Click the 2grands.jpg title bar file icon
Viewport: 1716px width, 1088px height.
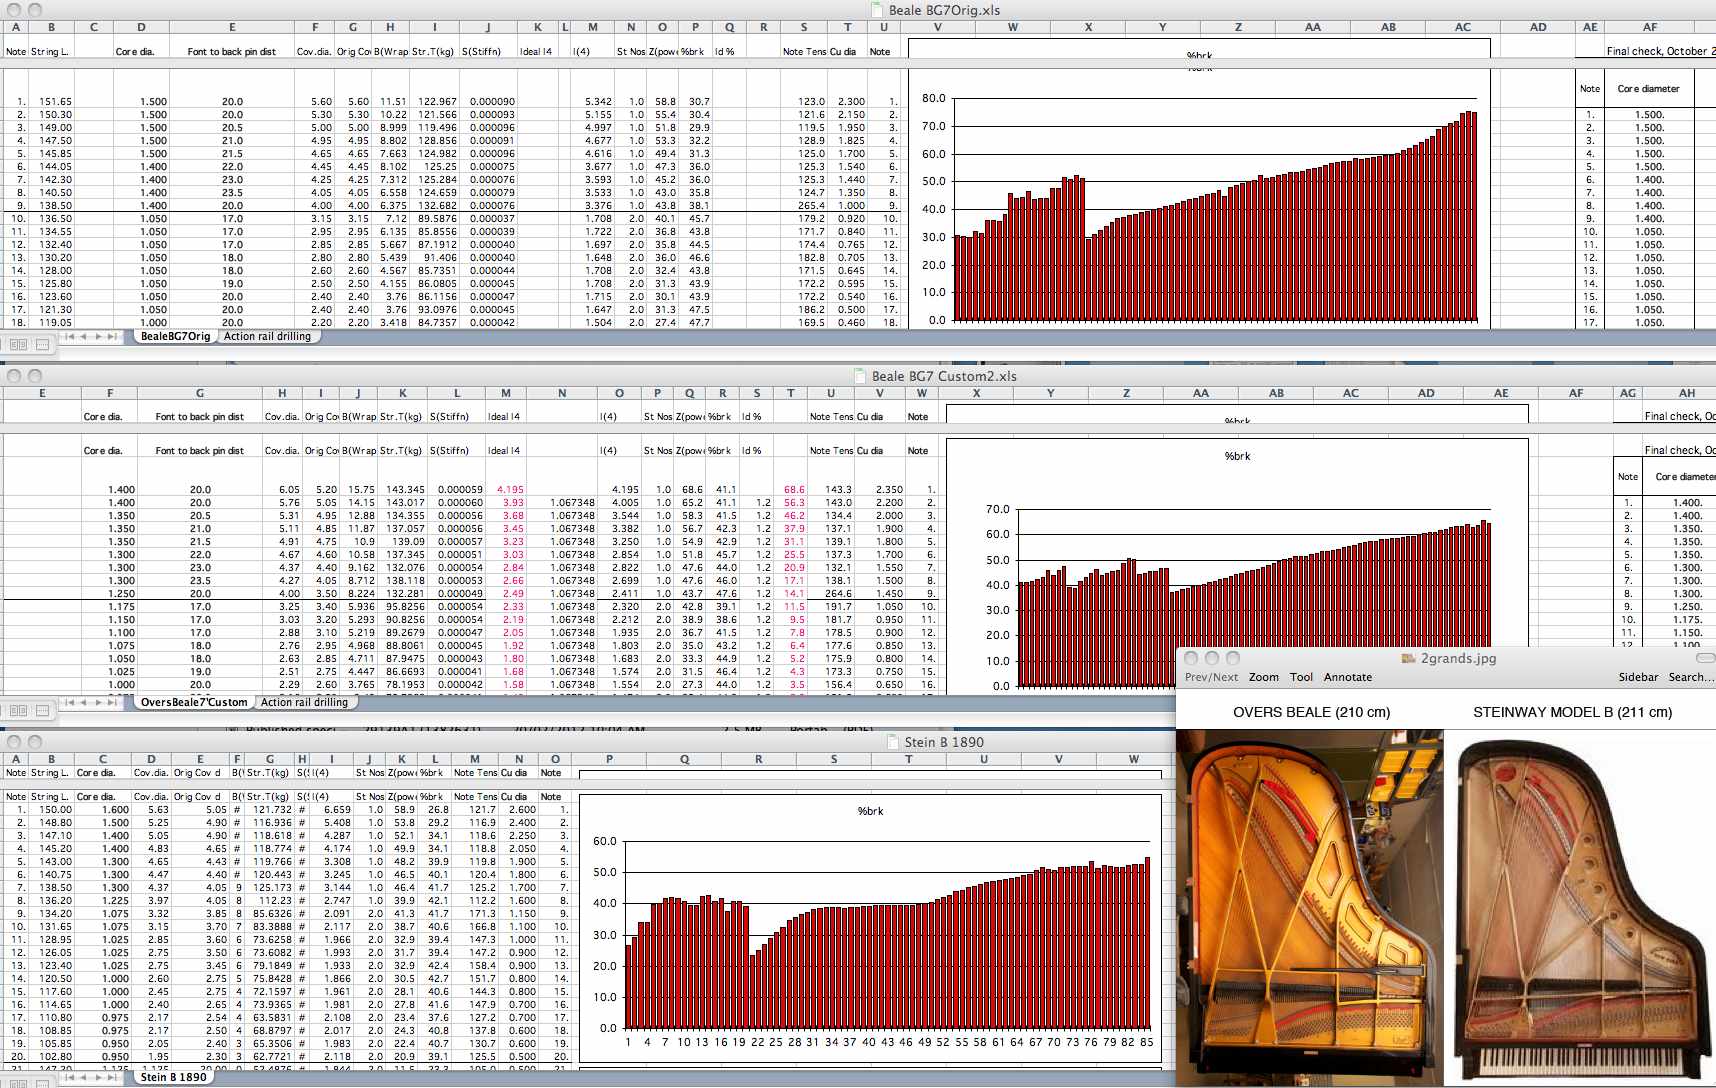tap(1409, 658)
